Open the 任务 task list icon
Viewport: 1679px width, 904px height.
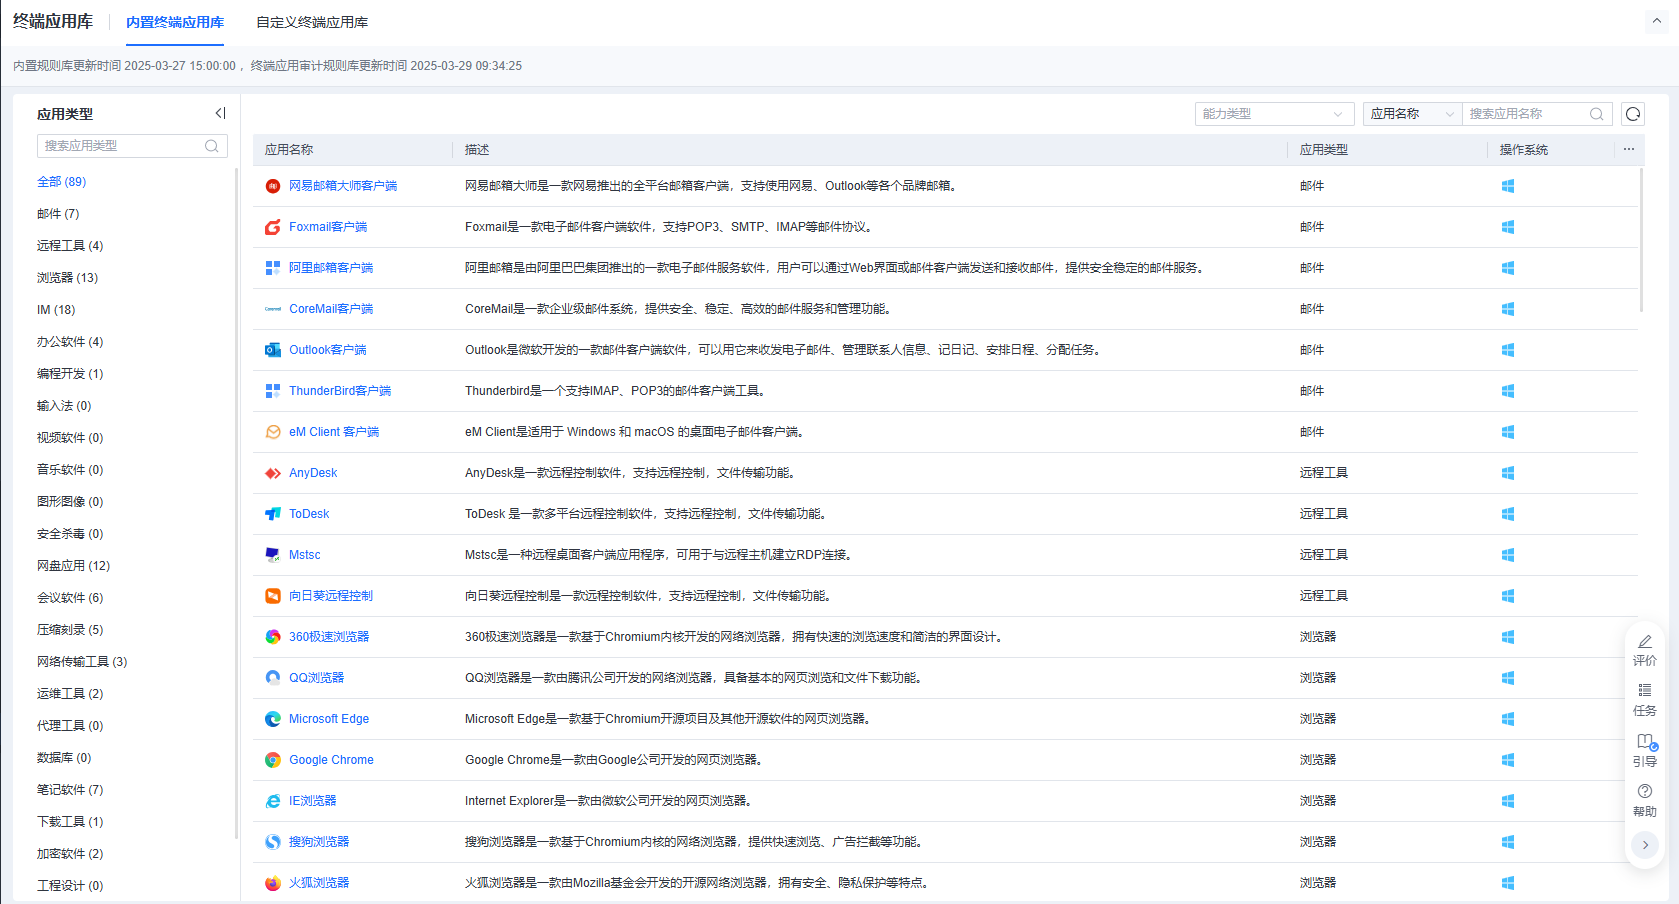[1645, 691]
